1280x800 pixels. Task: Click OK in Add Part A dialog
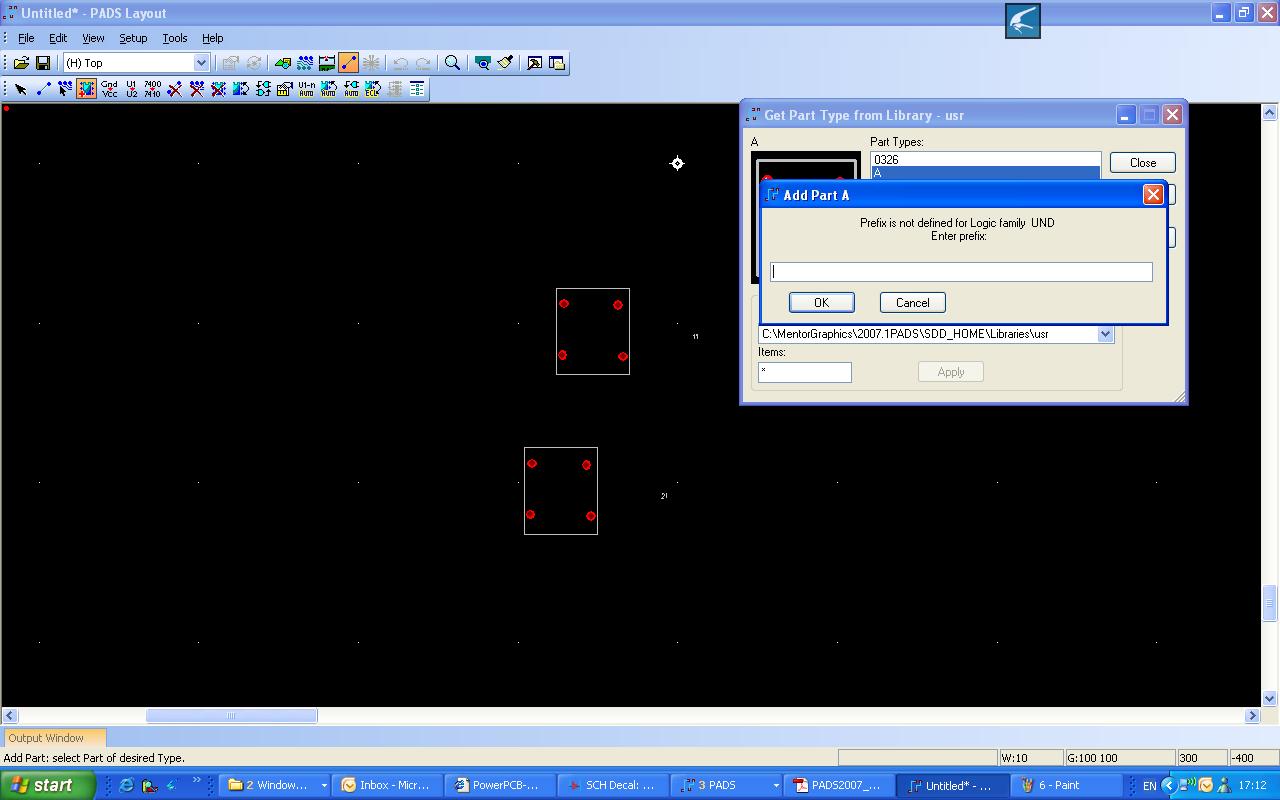(821, 303)
